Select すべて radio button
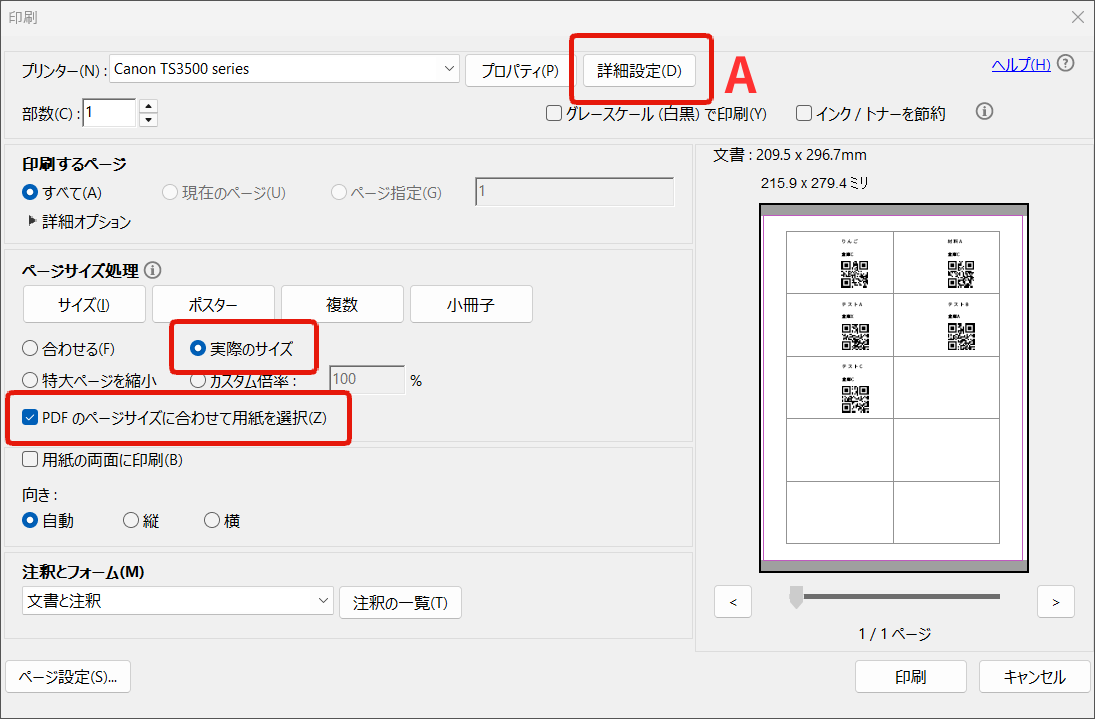The image size is (1095, 719). click(30, 192)
